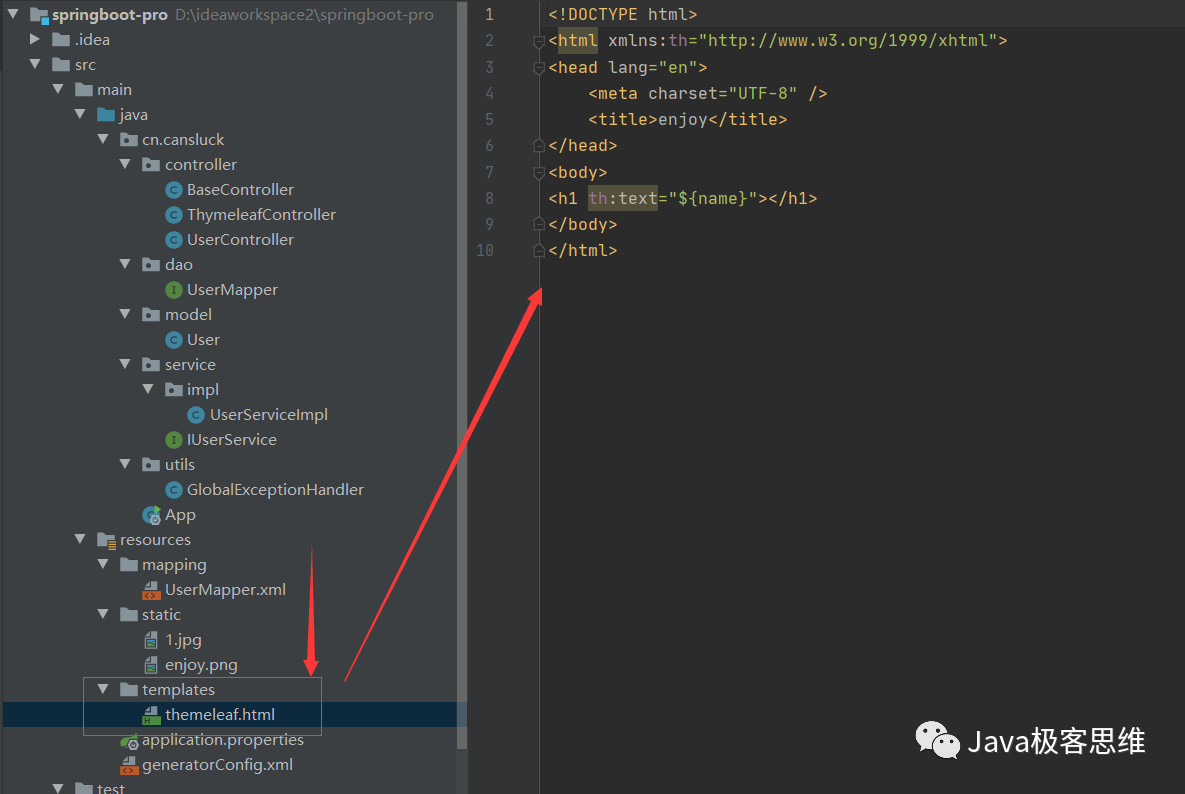Collapse the src folder arrow
1185x794 pixels.
pyautogui.click(x=35, y=64)
